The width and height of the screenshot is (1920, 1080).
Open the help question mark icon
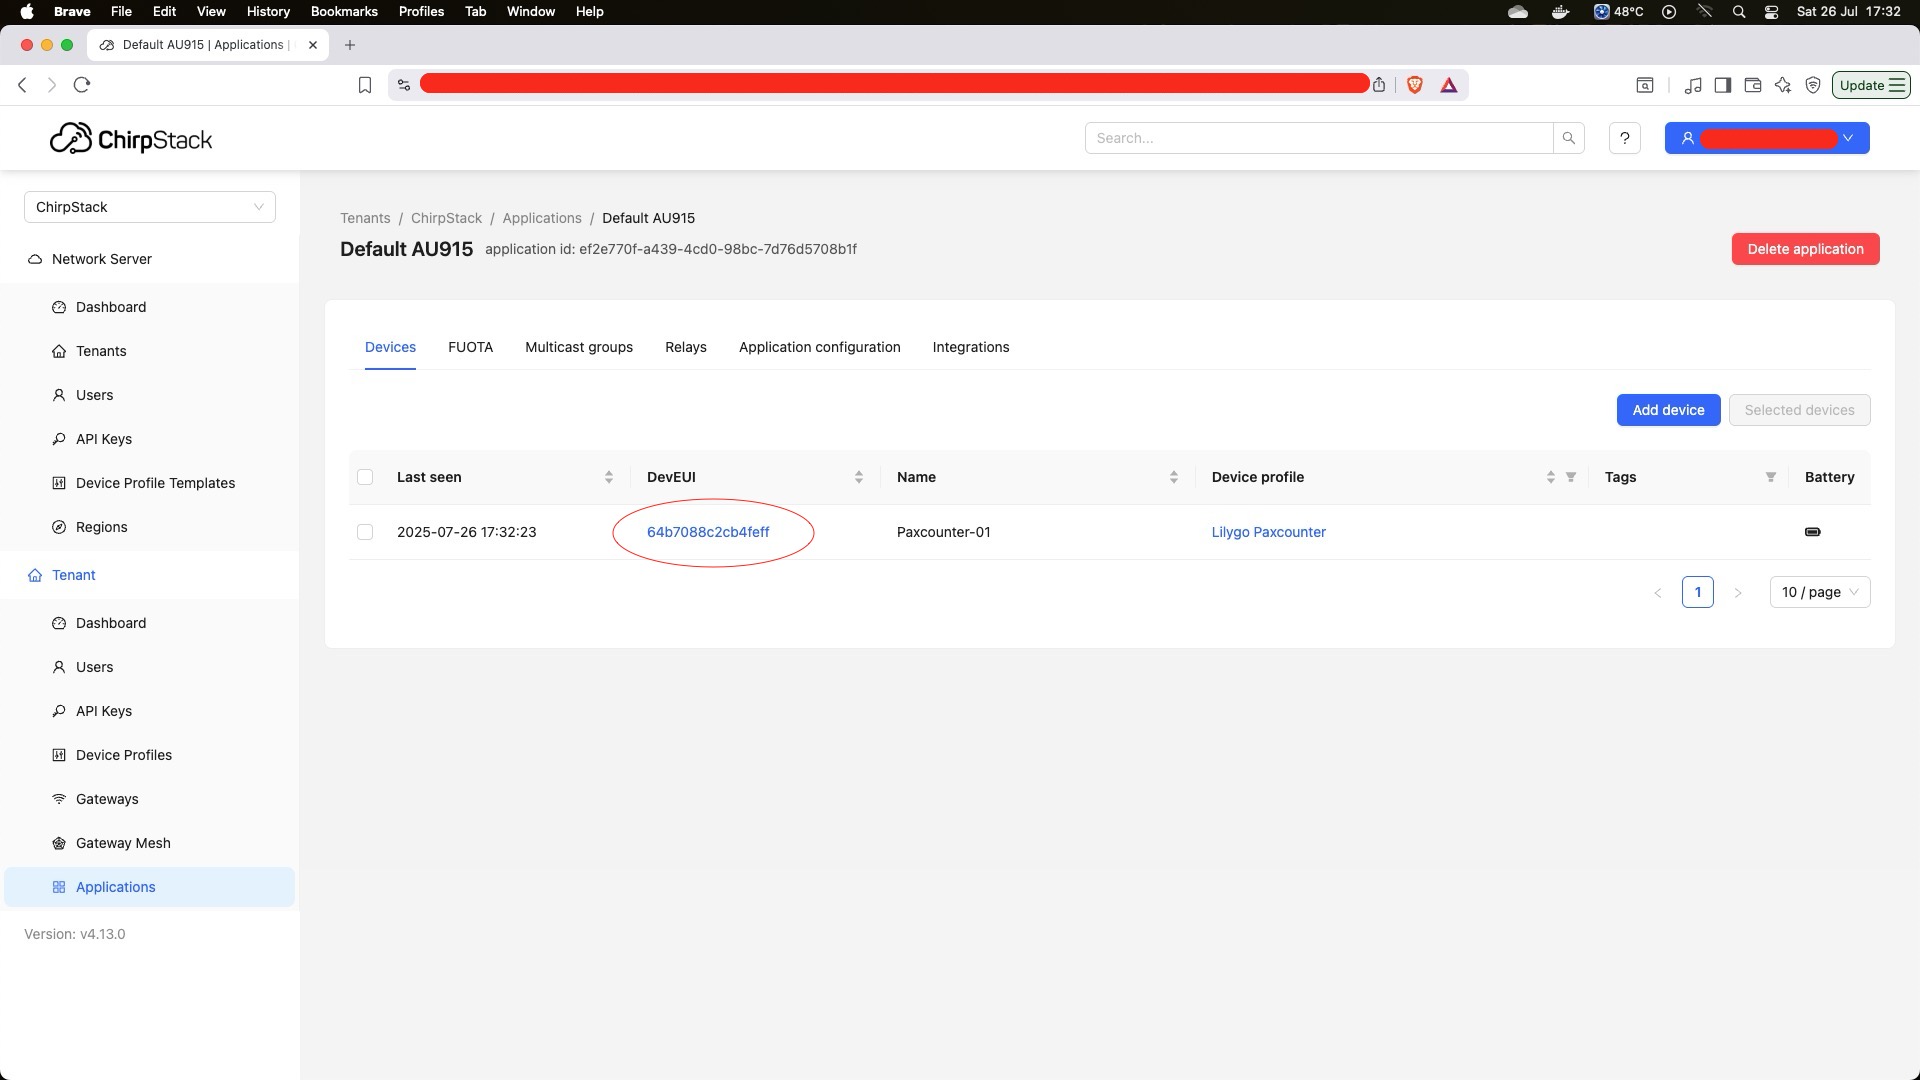coord(1624,138)
